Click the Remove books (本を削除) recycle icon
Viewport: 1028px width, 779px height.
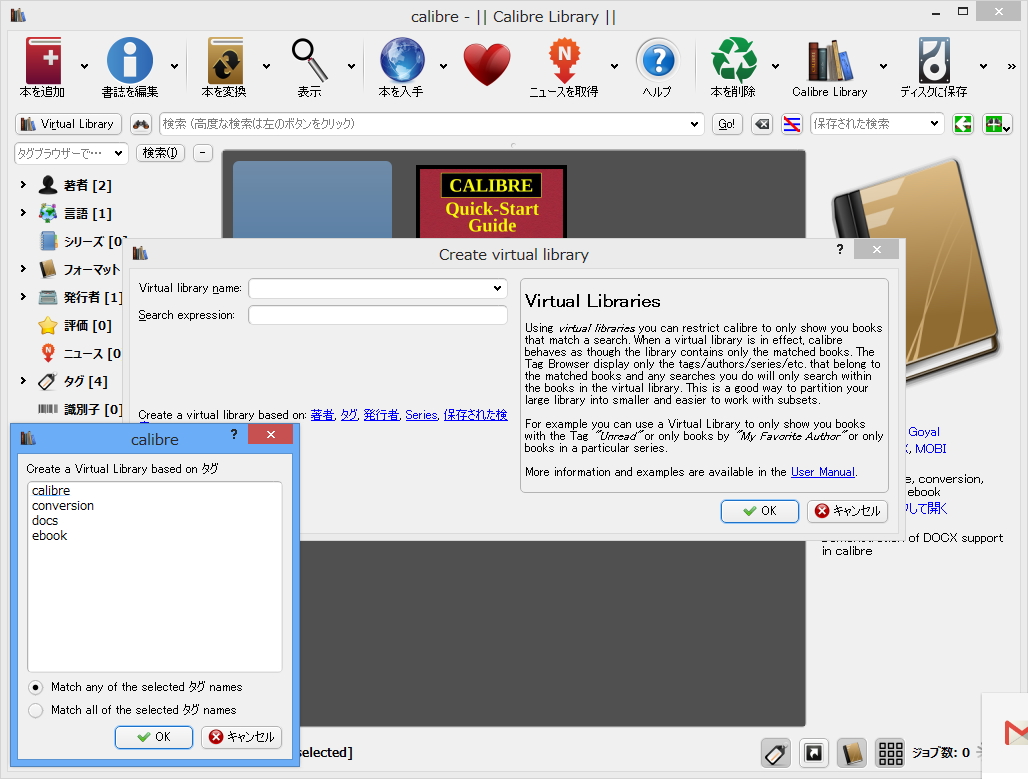(x=735, y=62)
